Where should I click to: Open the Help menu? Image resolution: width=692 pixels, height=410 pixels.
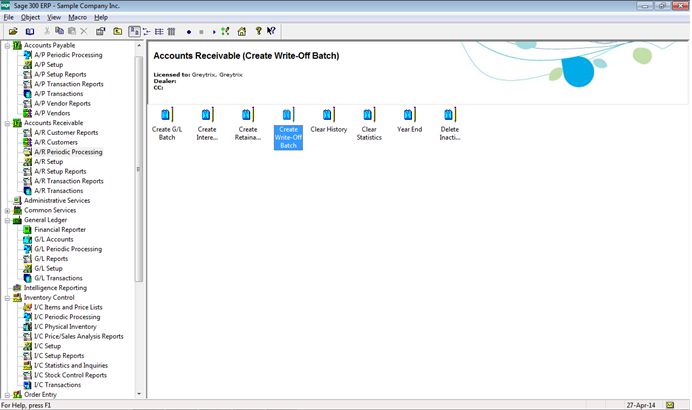tap(101, 17)
